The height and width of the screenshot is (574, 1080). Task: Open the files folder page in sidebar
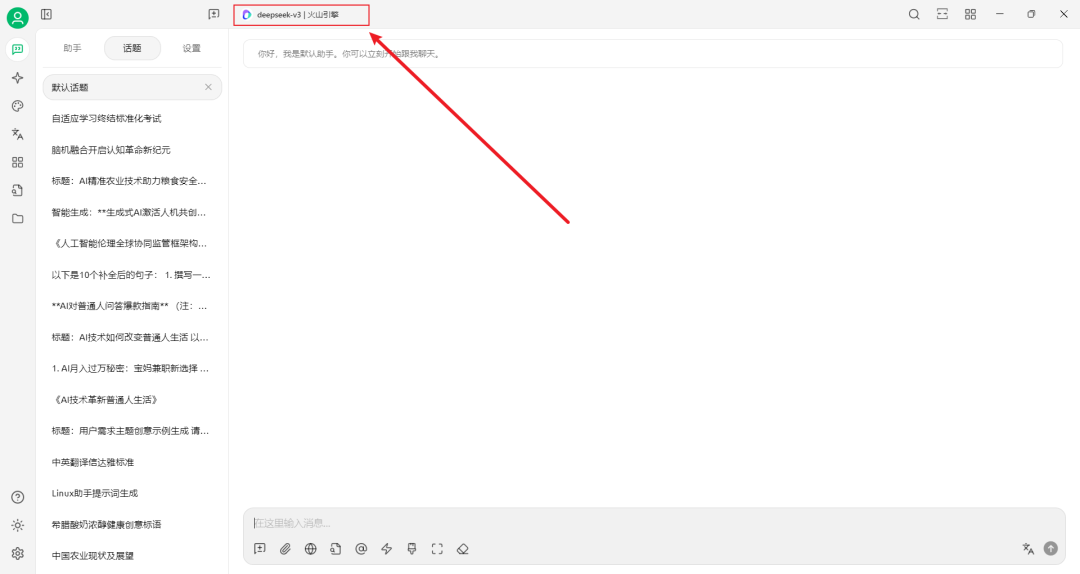click(18, 218)
